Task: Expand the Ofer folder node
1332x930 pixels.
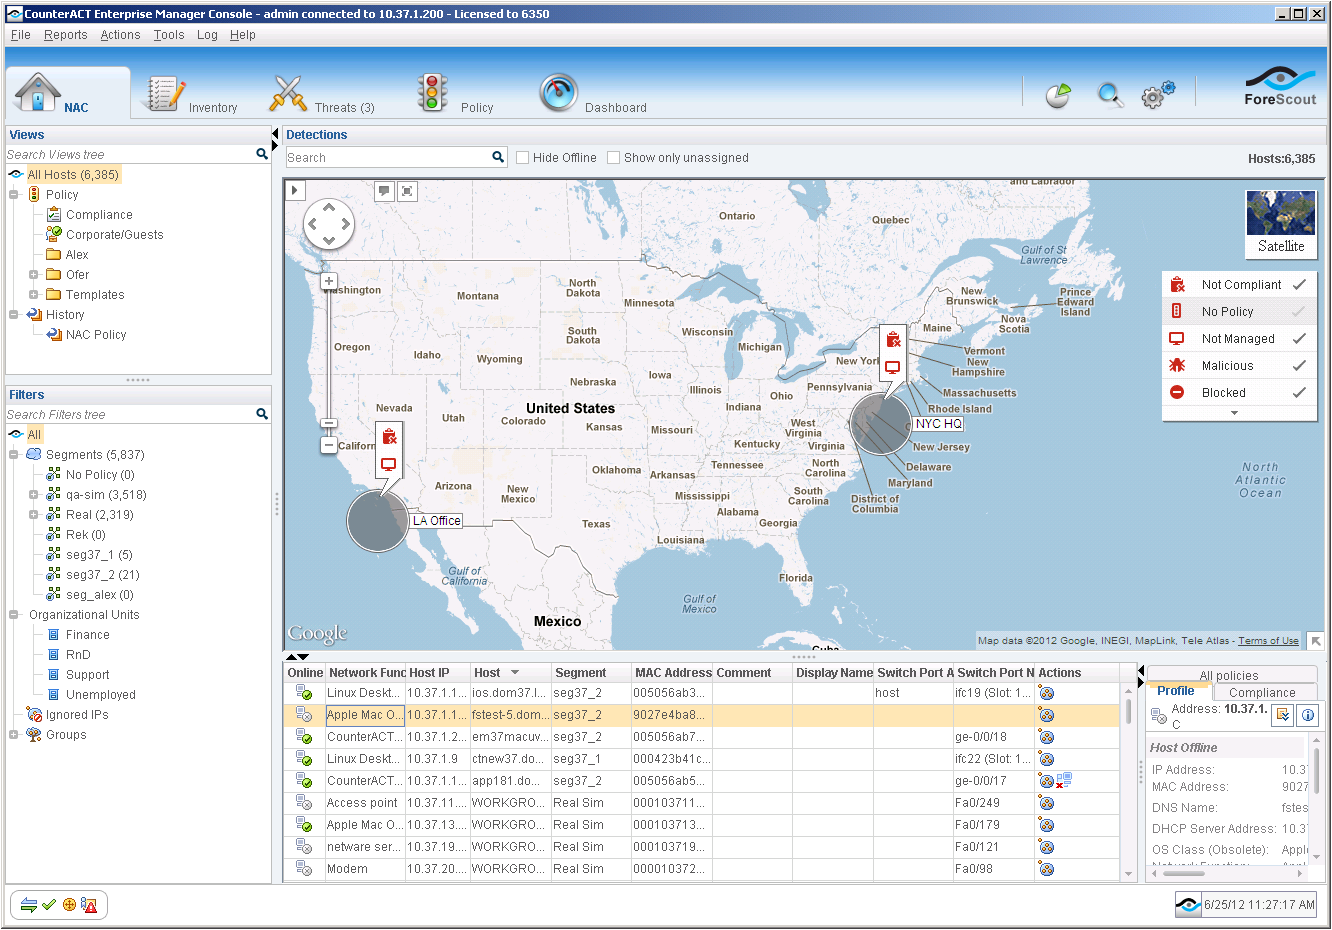Action: (33, 274)
